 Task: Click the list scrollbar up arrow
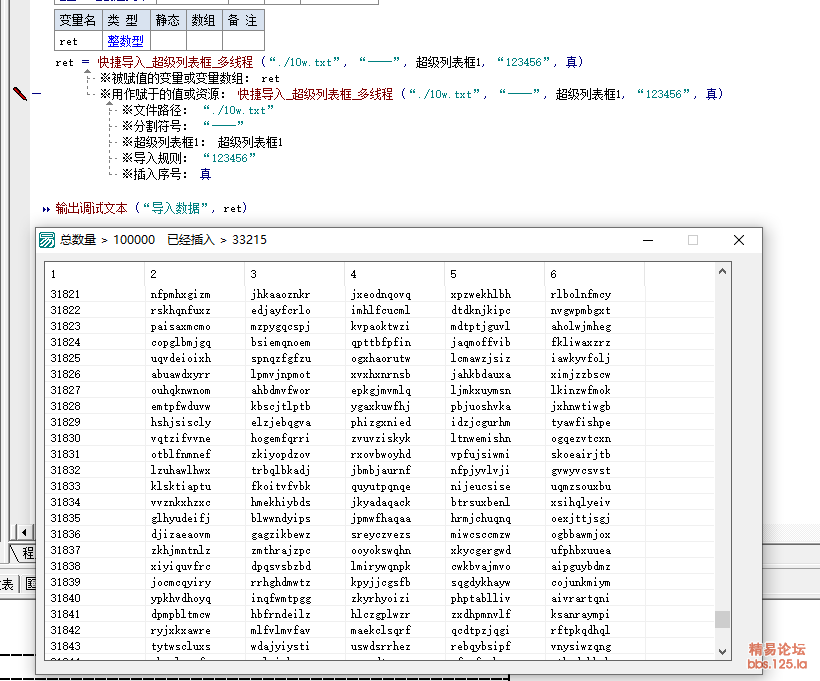pyautogui.click(x=722, y=271)
